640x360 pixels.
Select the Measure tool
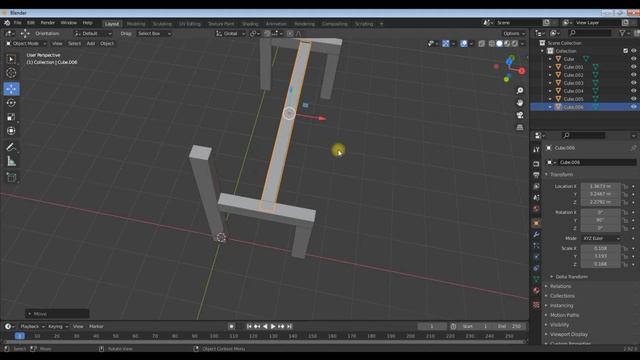tap(11, 161)
